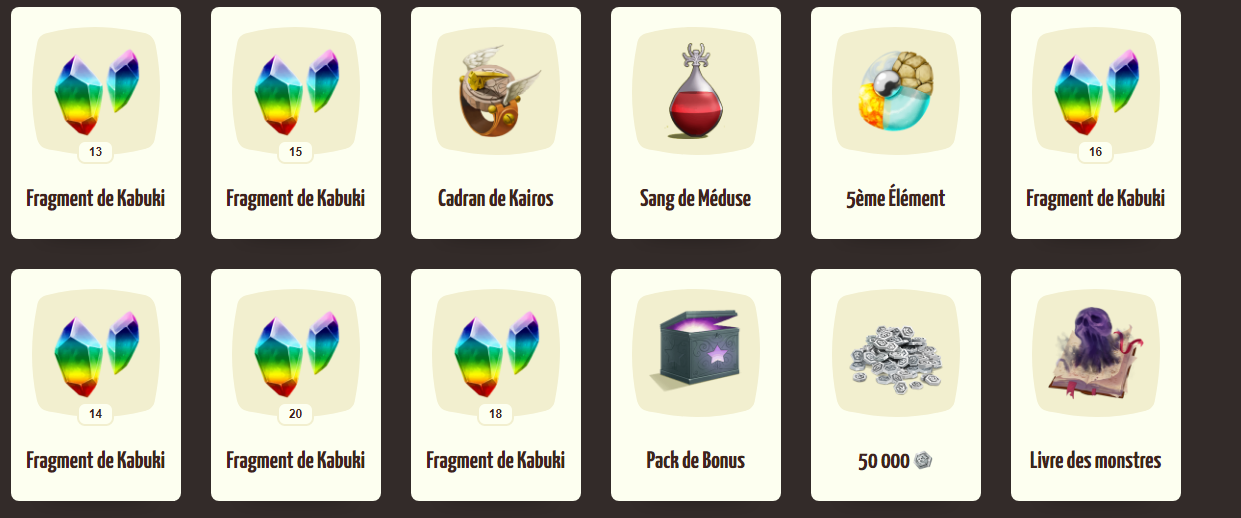The width and height of the screenshot is (1241, 518).
Task: Click the 5ème Élément text label
Action: pyautogui.click(x=896, y=198)
